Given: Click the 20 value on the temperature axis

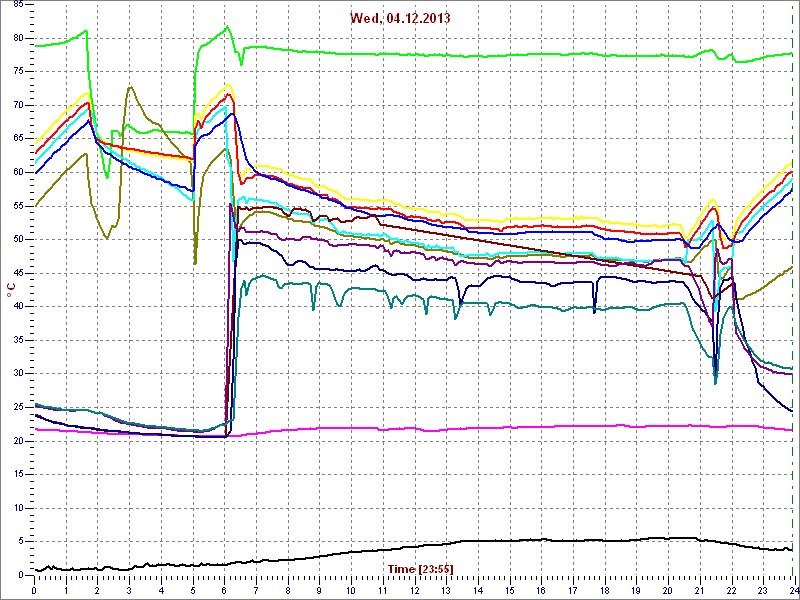Looking at the screenshot, I should pos(18,441).
